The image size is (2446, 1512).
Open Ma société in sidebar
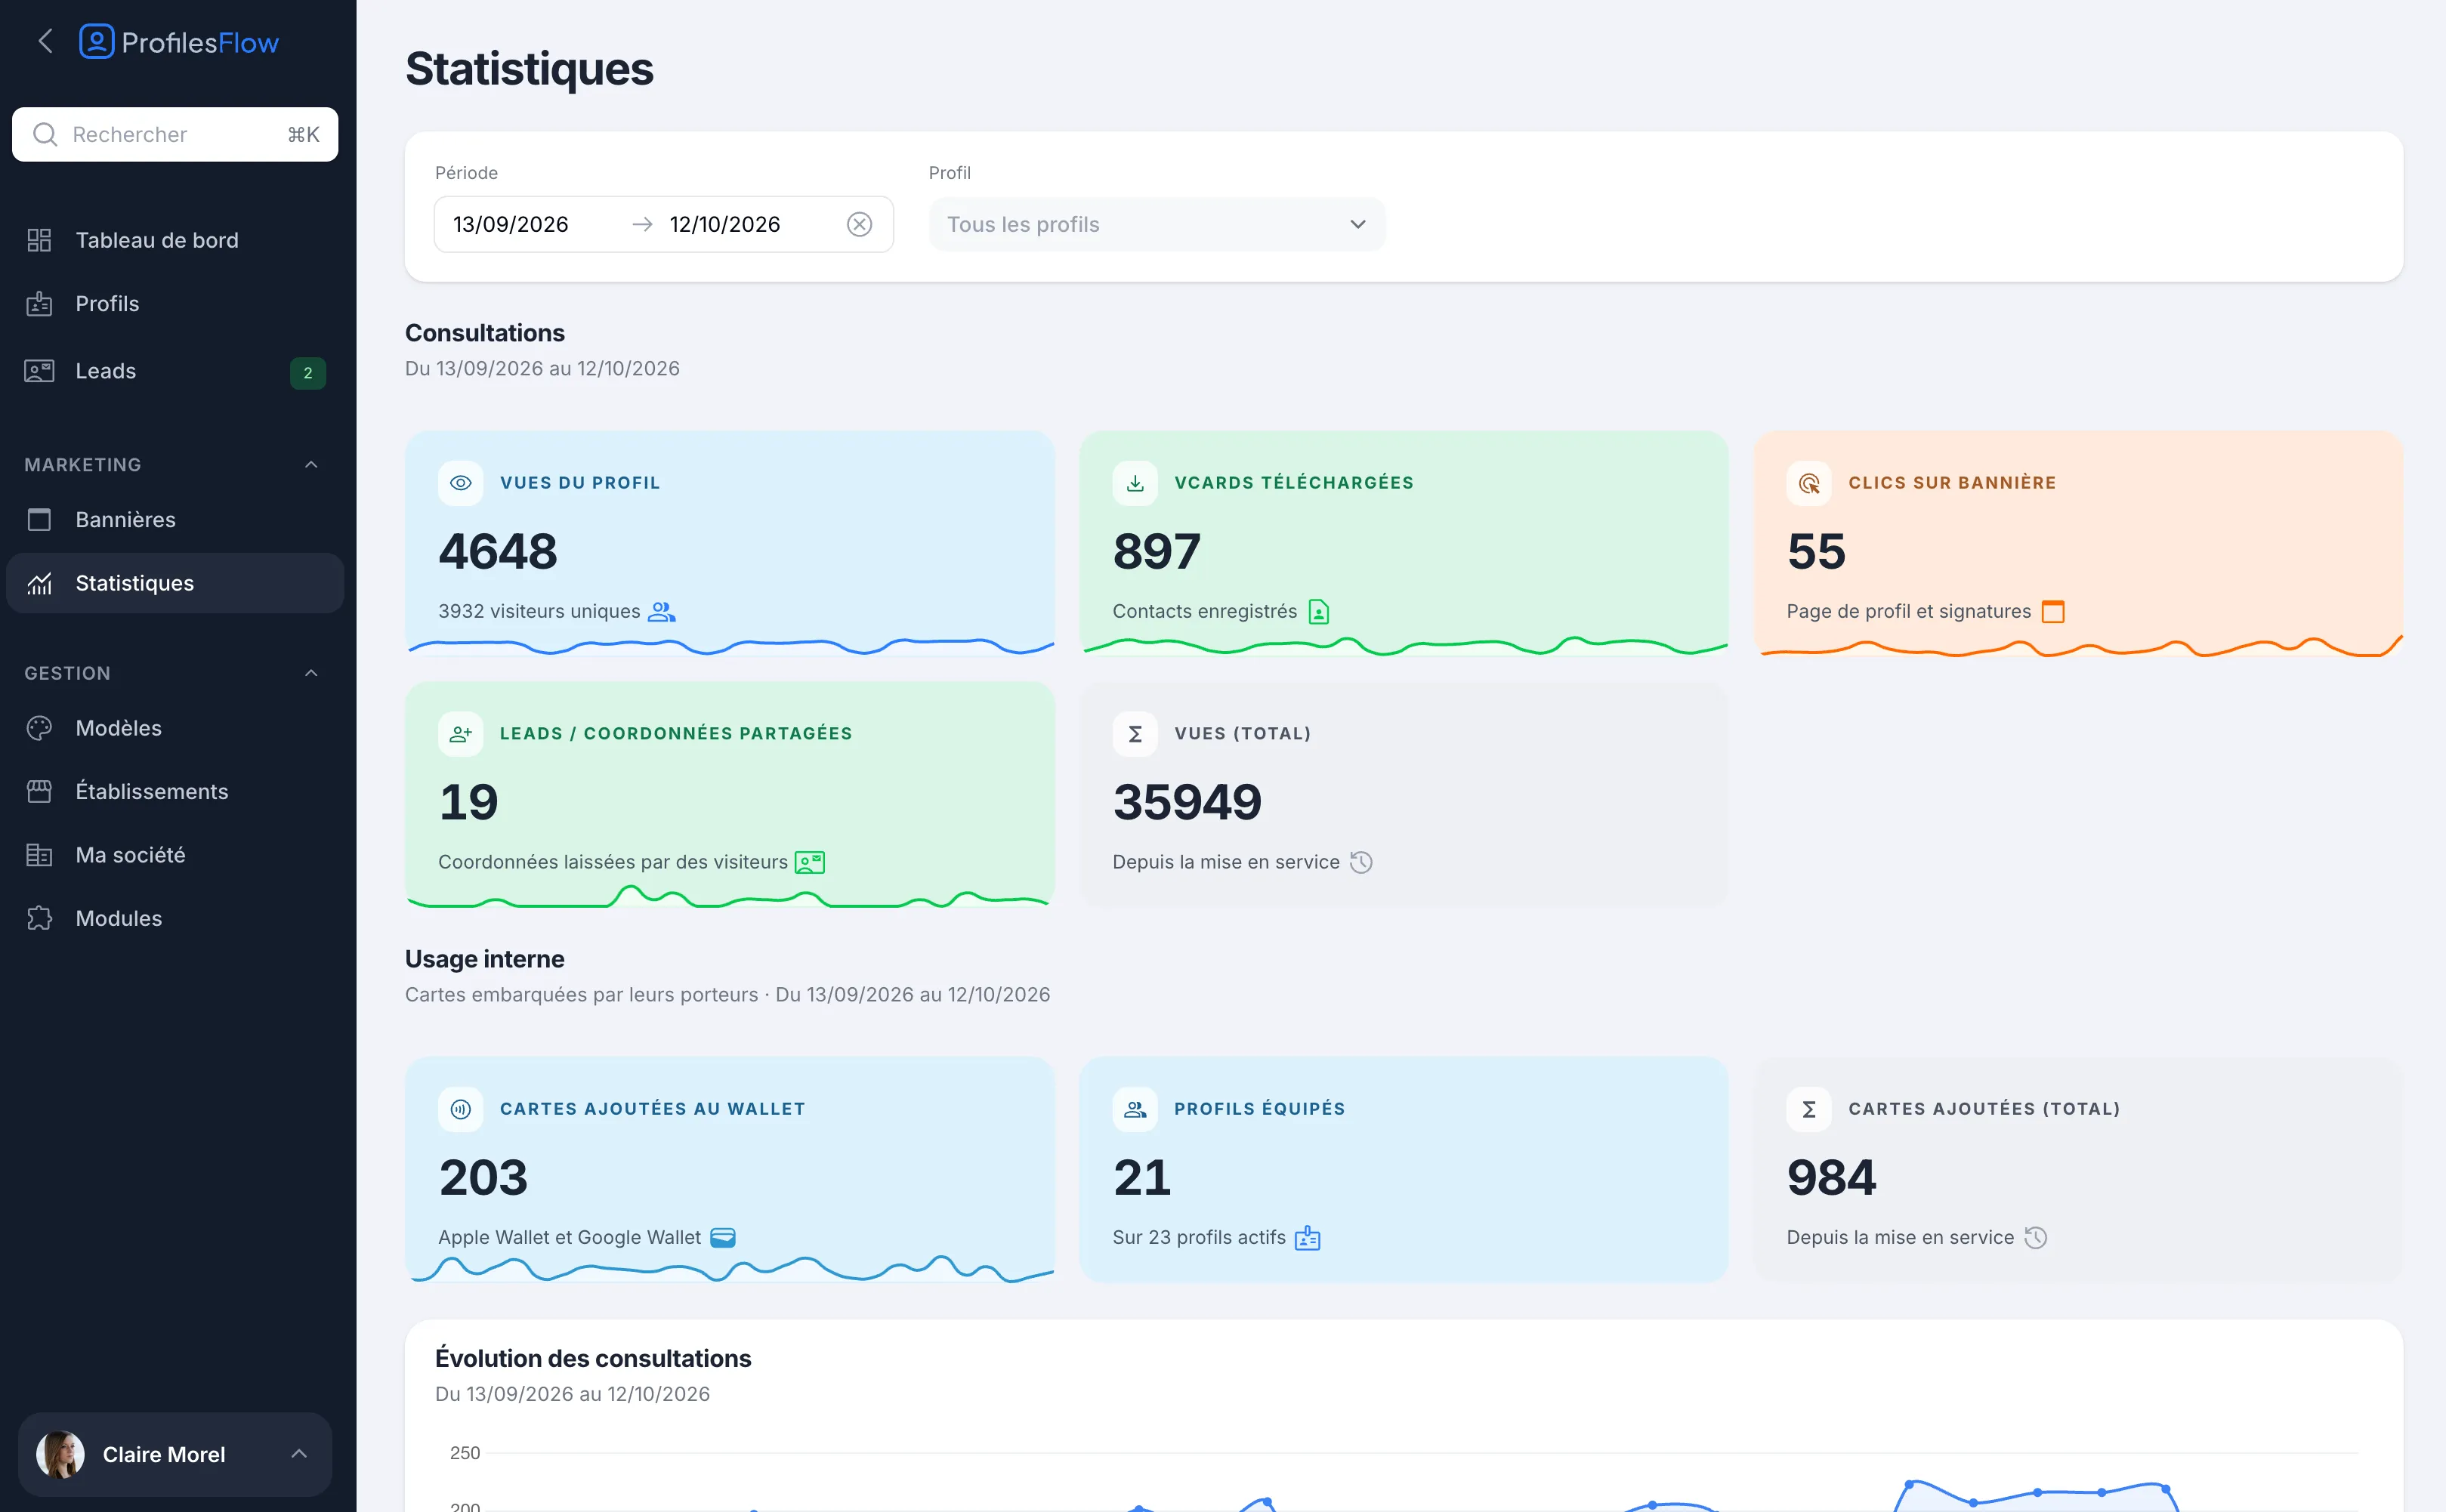[175, 855]
